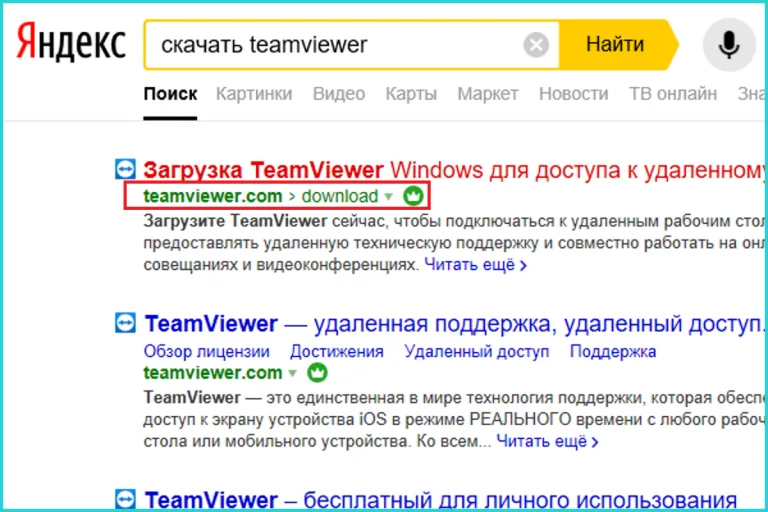Select the Поиск tab
Screen dimensions: 768x512
click(x=170, y=94)
